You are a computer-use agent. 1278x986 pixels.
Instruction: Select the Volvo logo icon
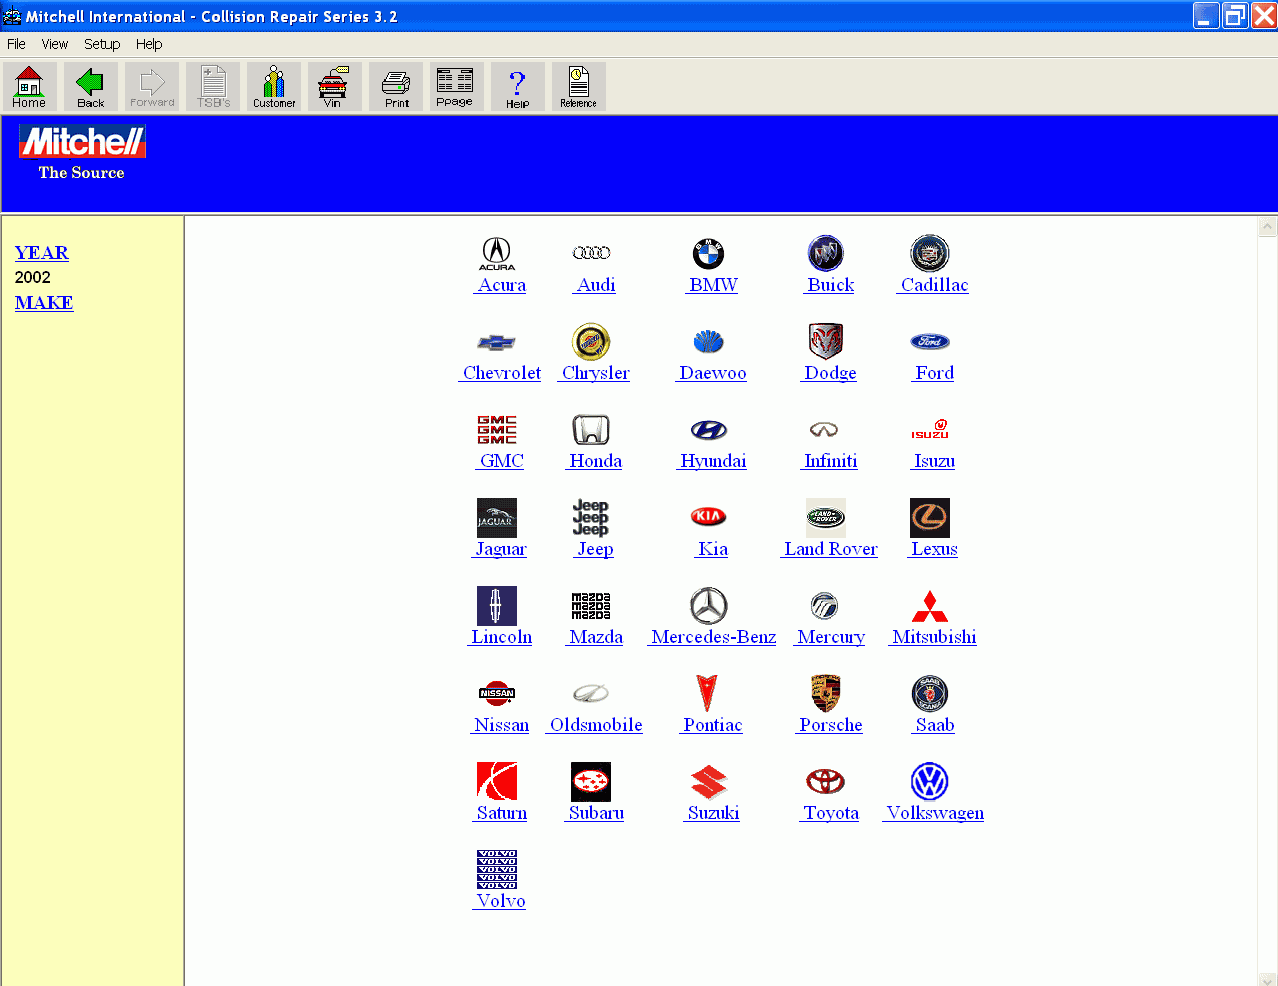click(x=497, y=870)
